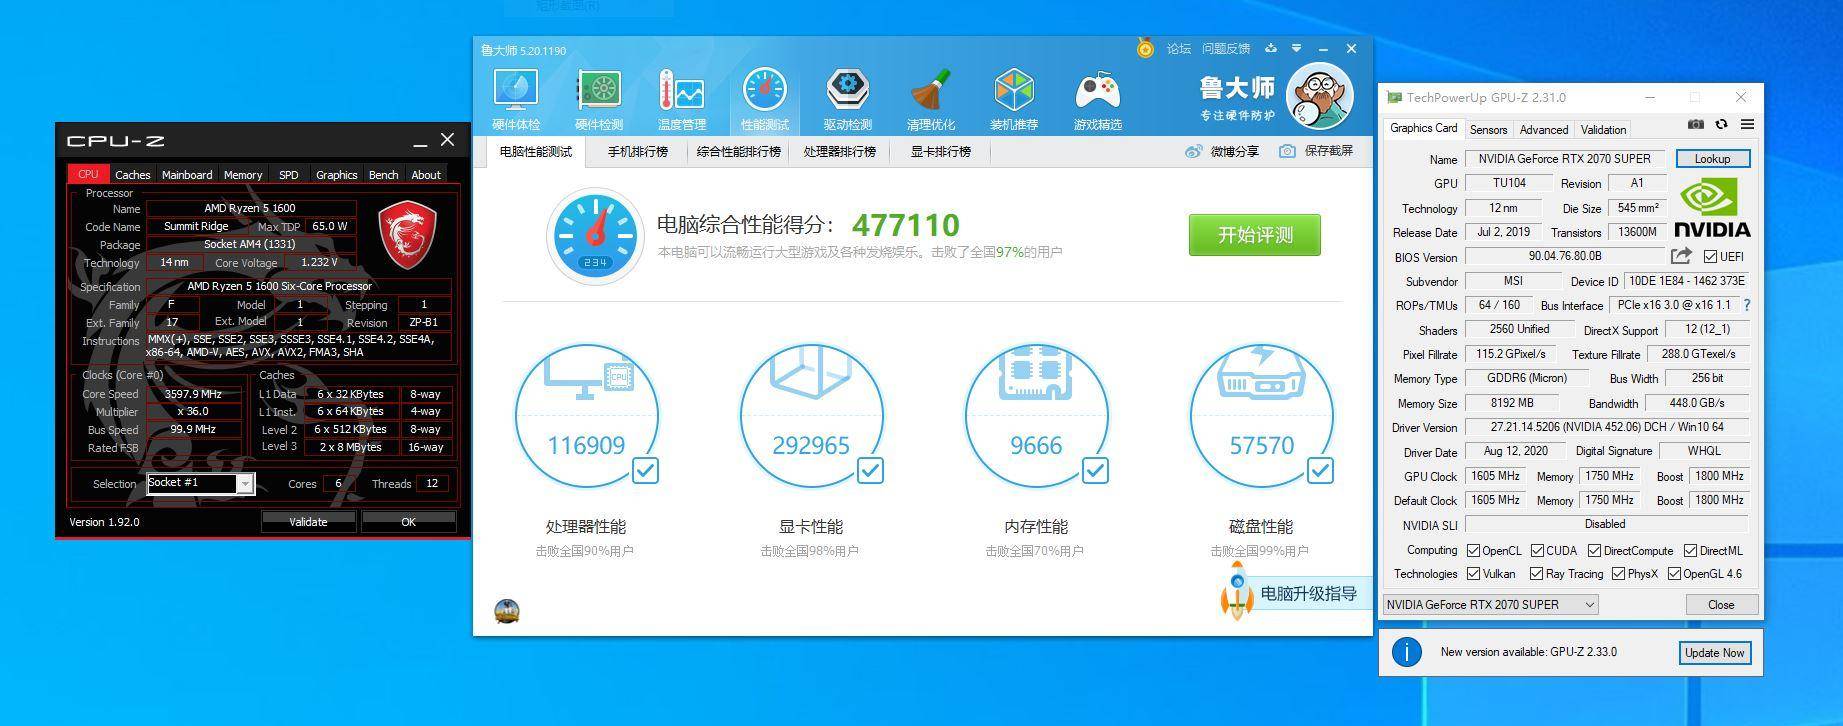Click the Validate button in CPU-Z
Image resolution: width=1843 pixels, height=726 pixels.
(308, 522)
